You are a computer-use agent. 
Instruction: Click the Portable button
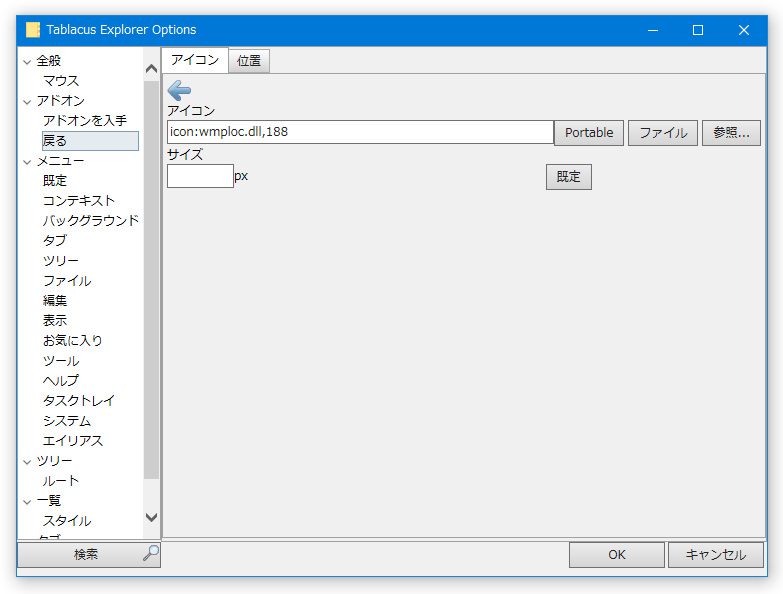589,133
